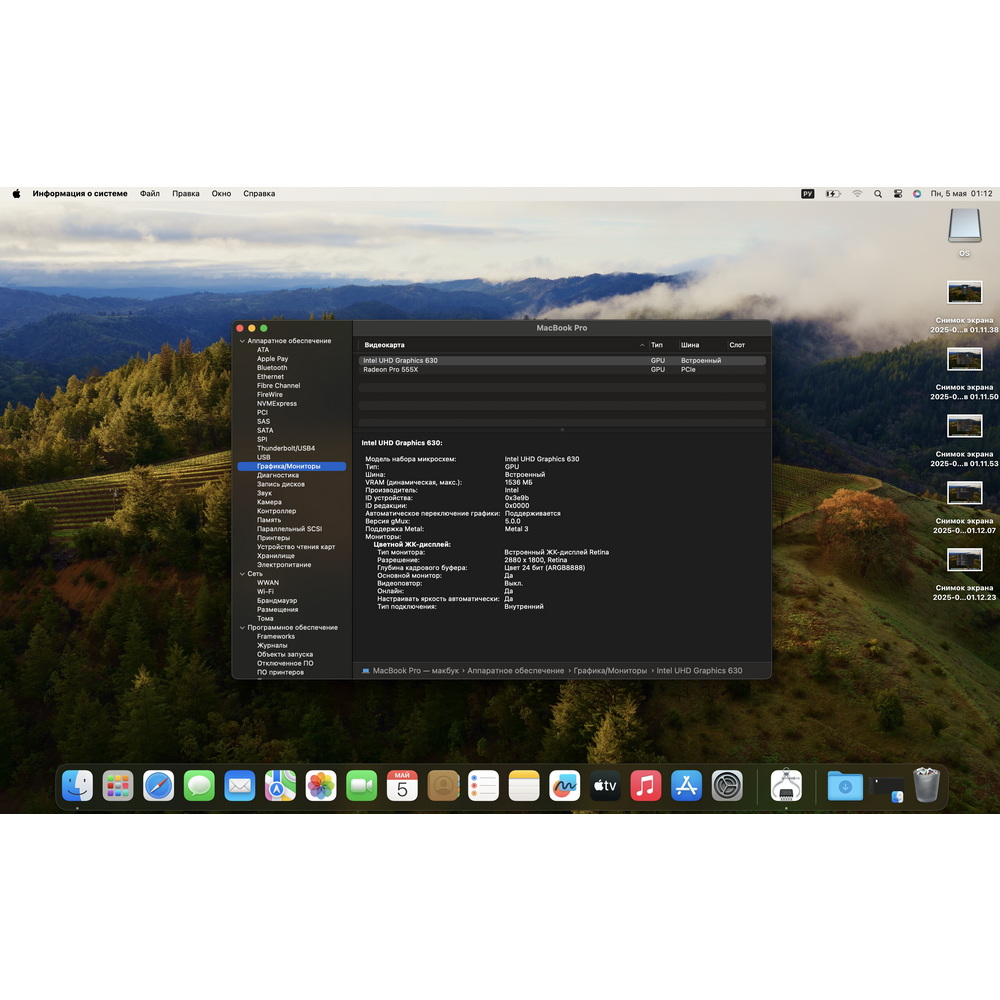Open Launchpad in the Dock
Image resolution: width=1000 pixels, height=1000 pixels.
(x=118, y=785)
